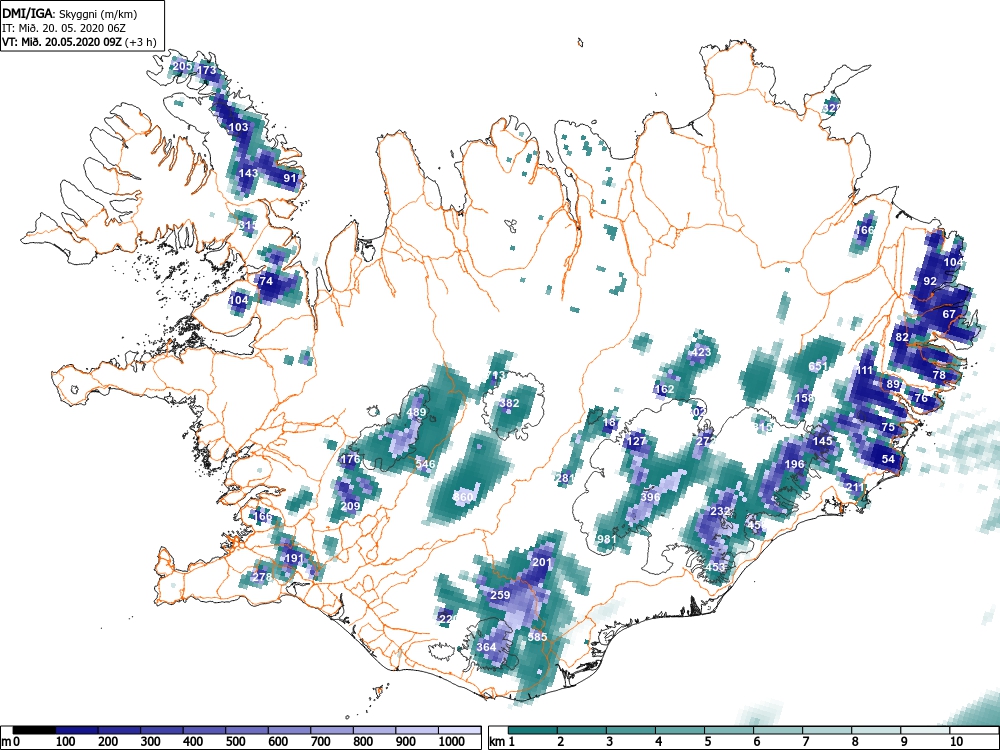Click the visibility value 546

(x=425, y=464)
